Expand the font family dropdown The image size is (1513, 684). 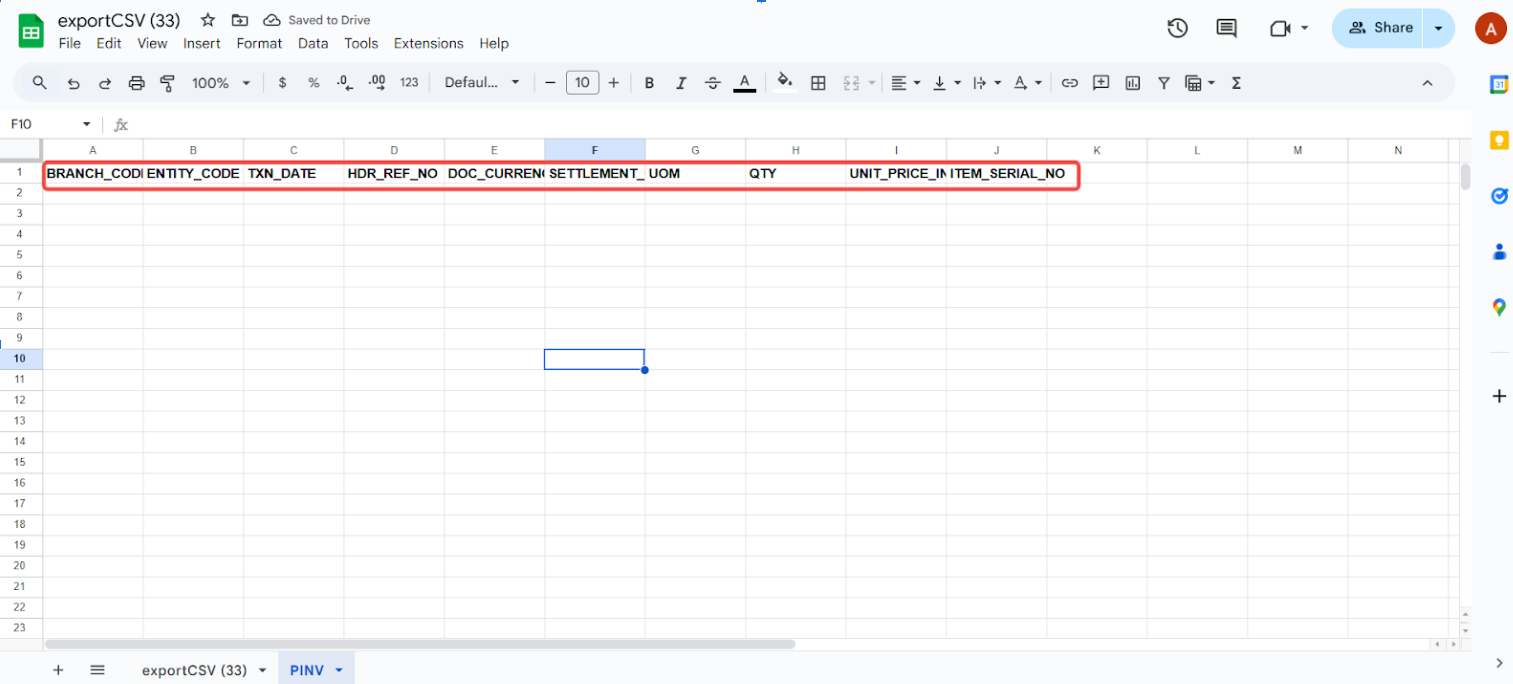pos(482,83)
